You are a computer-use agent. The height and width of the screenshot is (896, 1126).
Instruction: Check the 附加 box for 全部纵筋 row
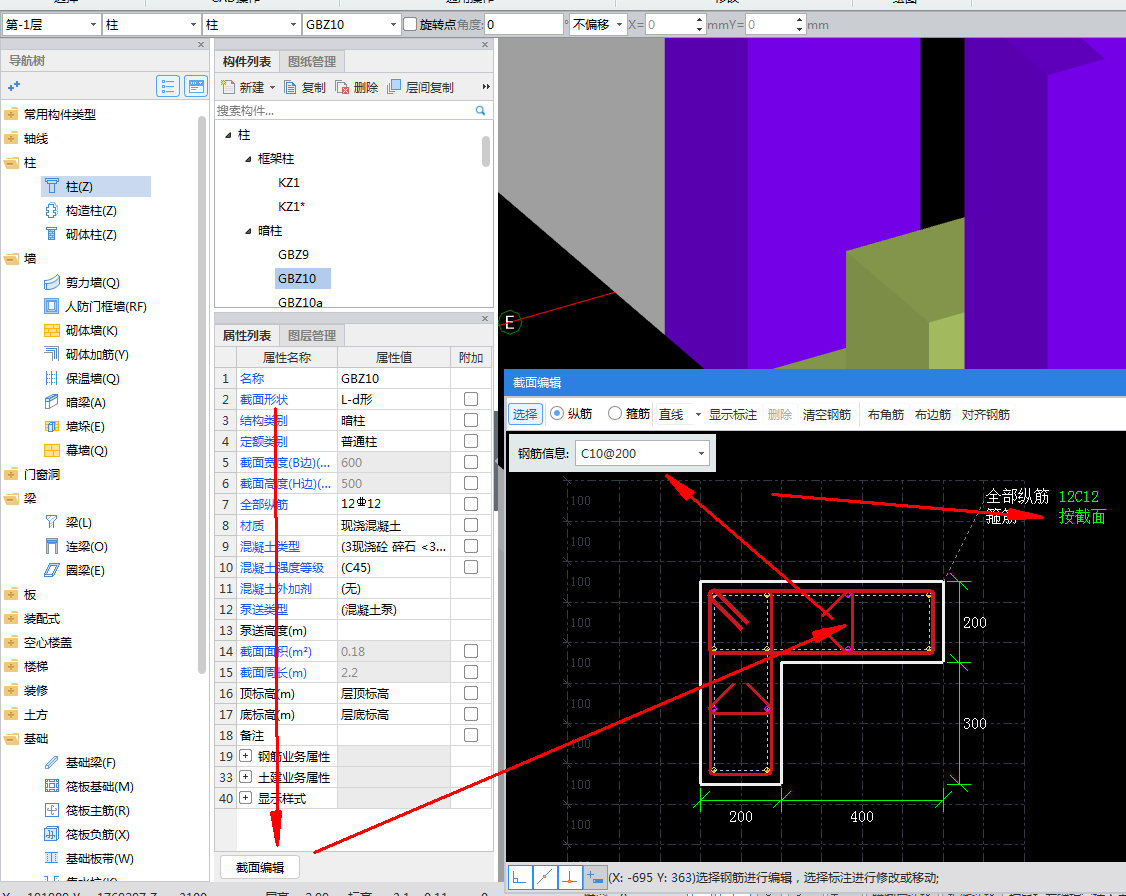pos(471,504)
